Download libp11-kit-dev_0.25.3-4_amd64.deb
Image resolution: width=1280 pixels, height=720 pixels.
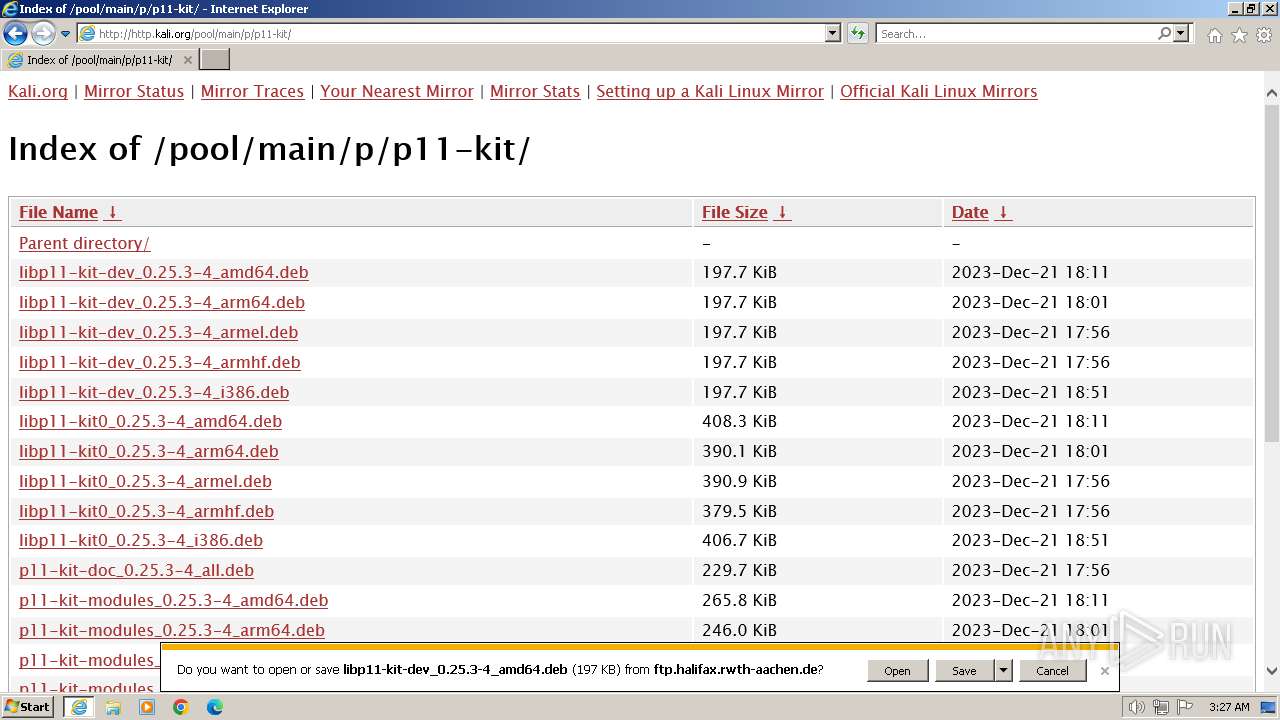163,272
